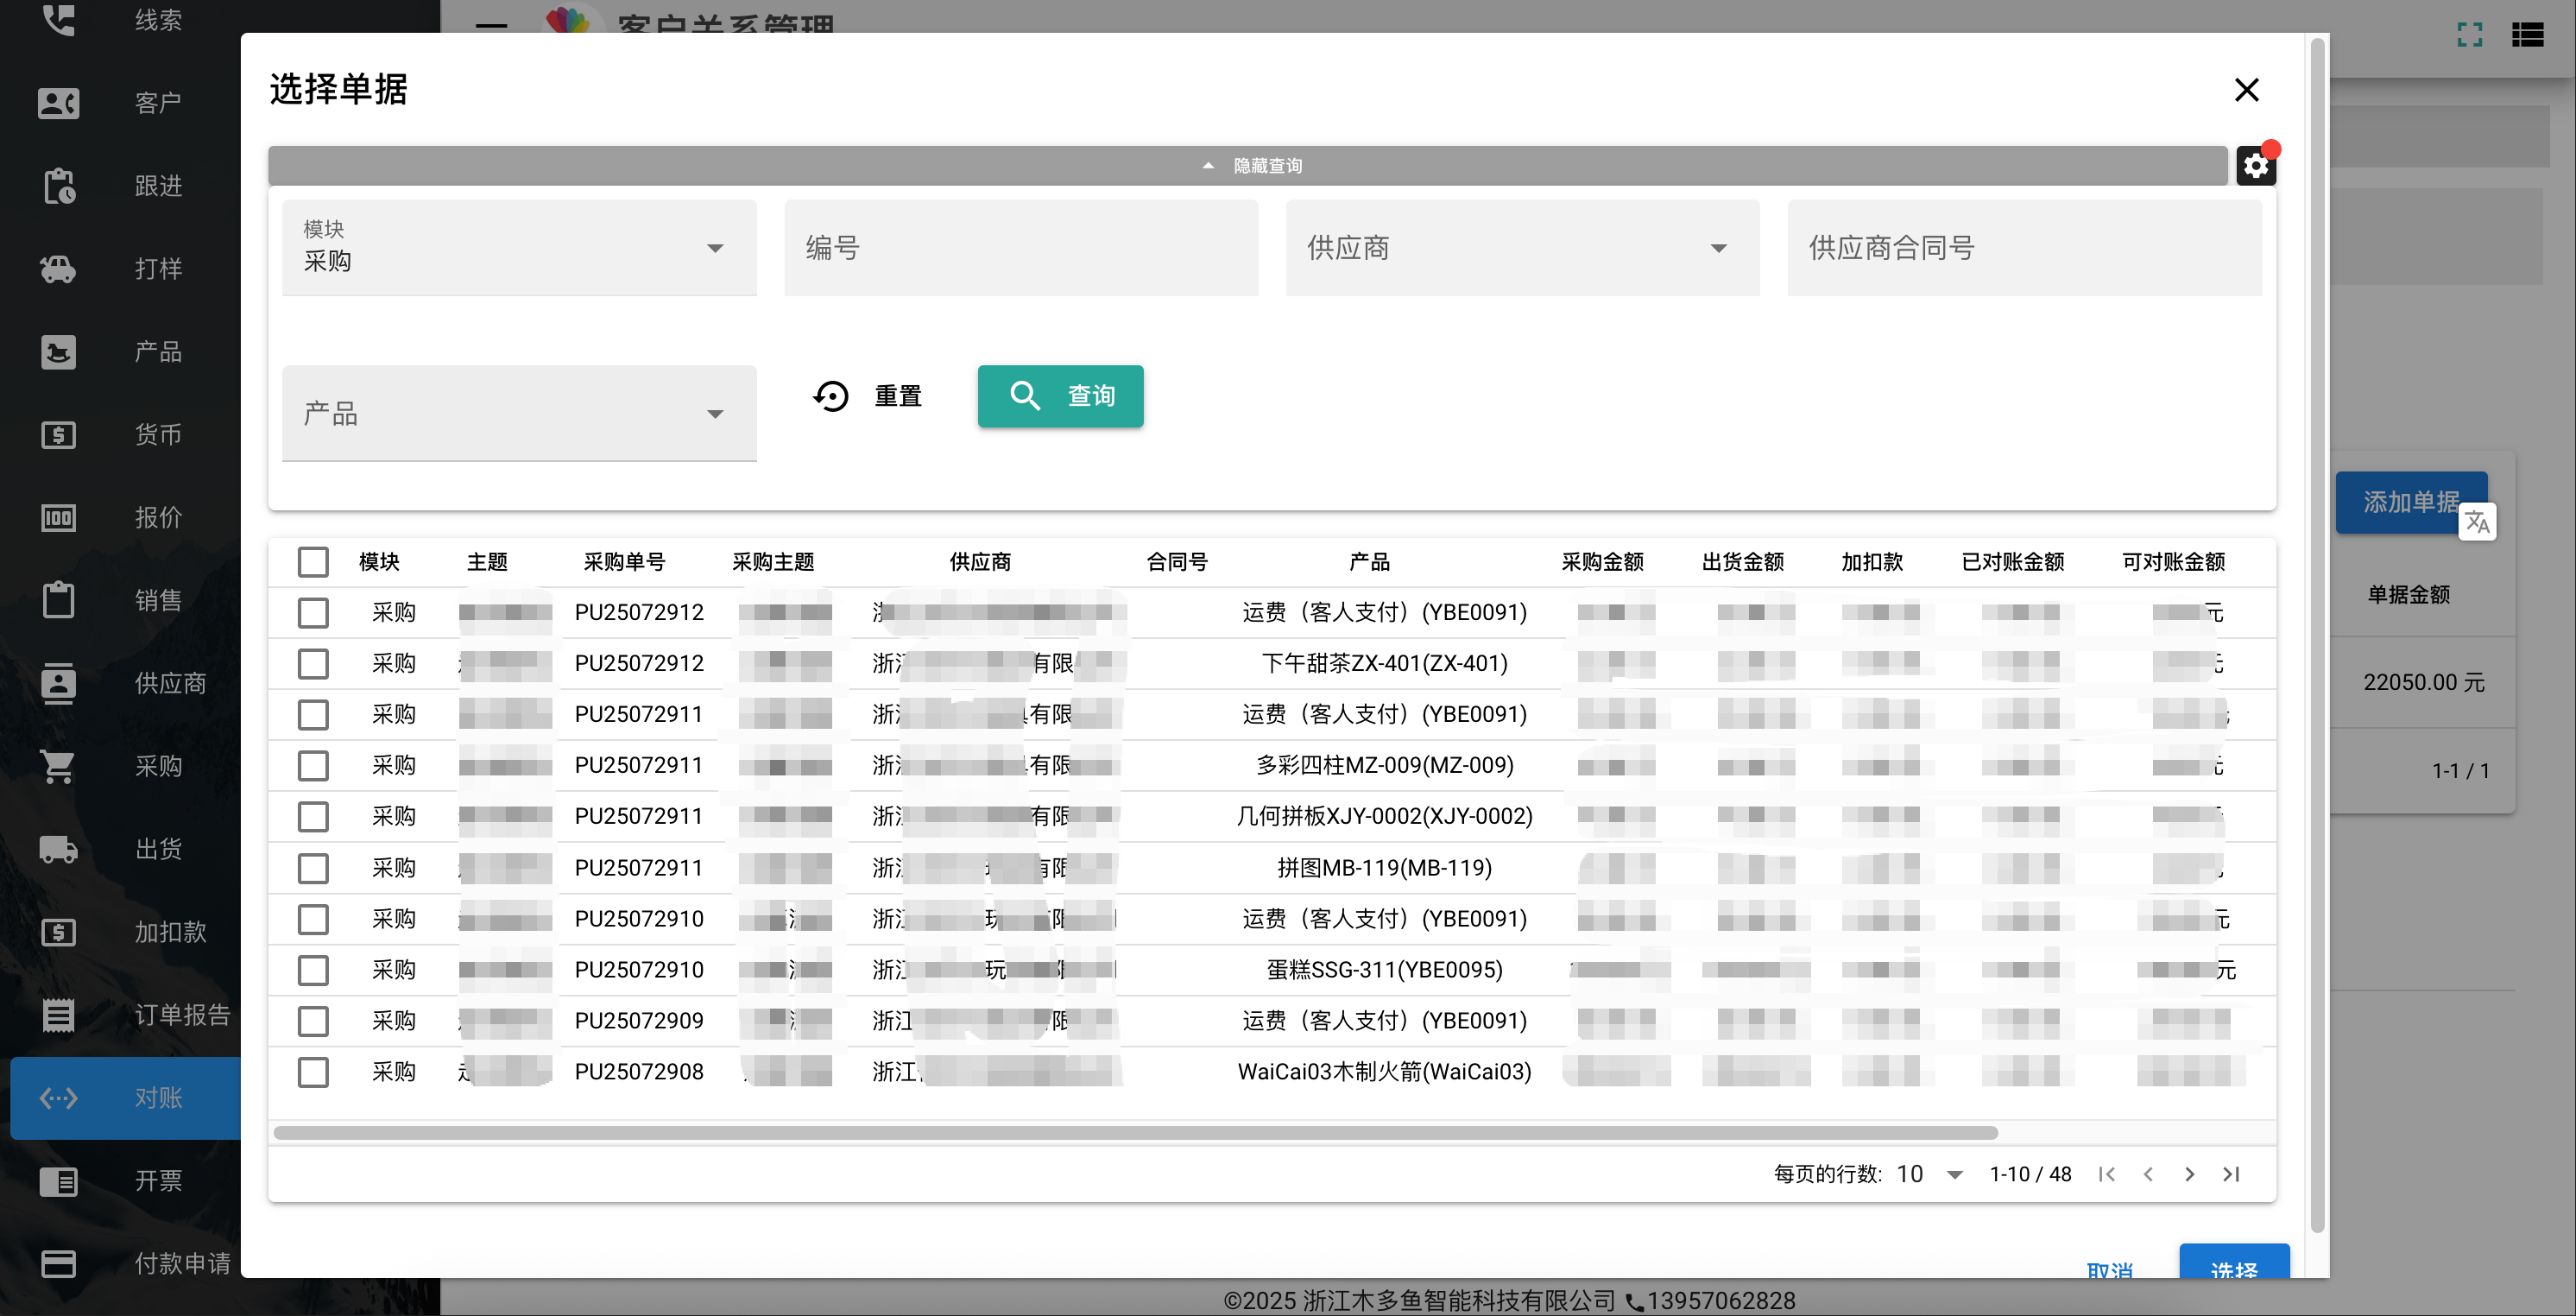Image resolution: width=2576 pixels, height=1316 pixels.
Task: Jump to the last page arrow
Action: [x=2231, y=1174]
